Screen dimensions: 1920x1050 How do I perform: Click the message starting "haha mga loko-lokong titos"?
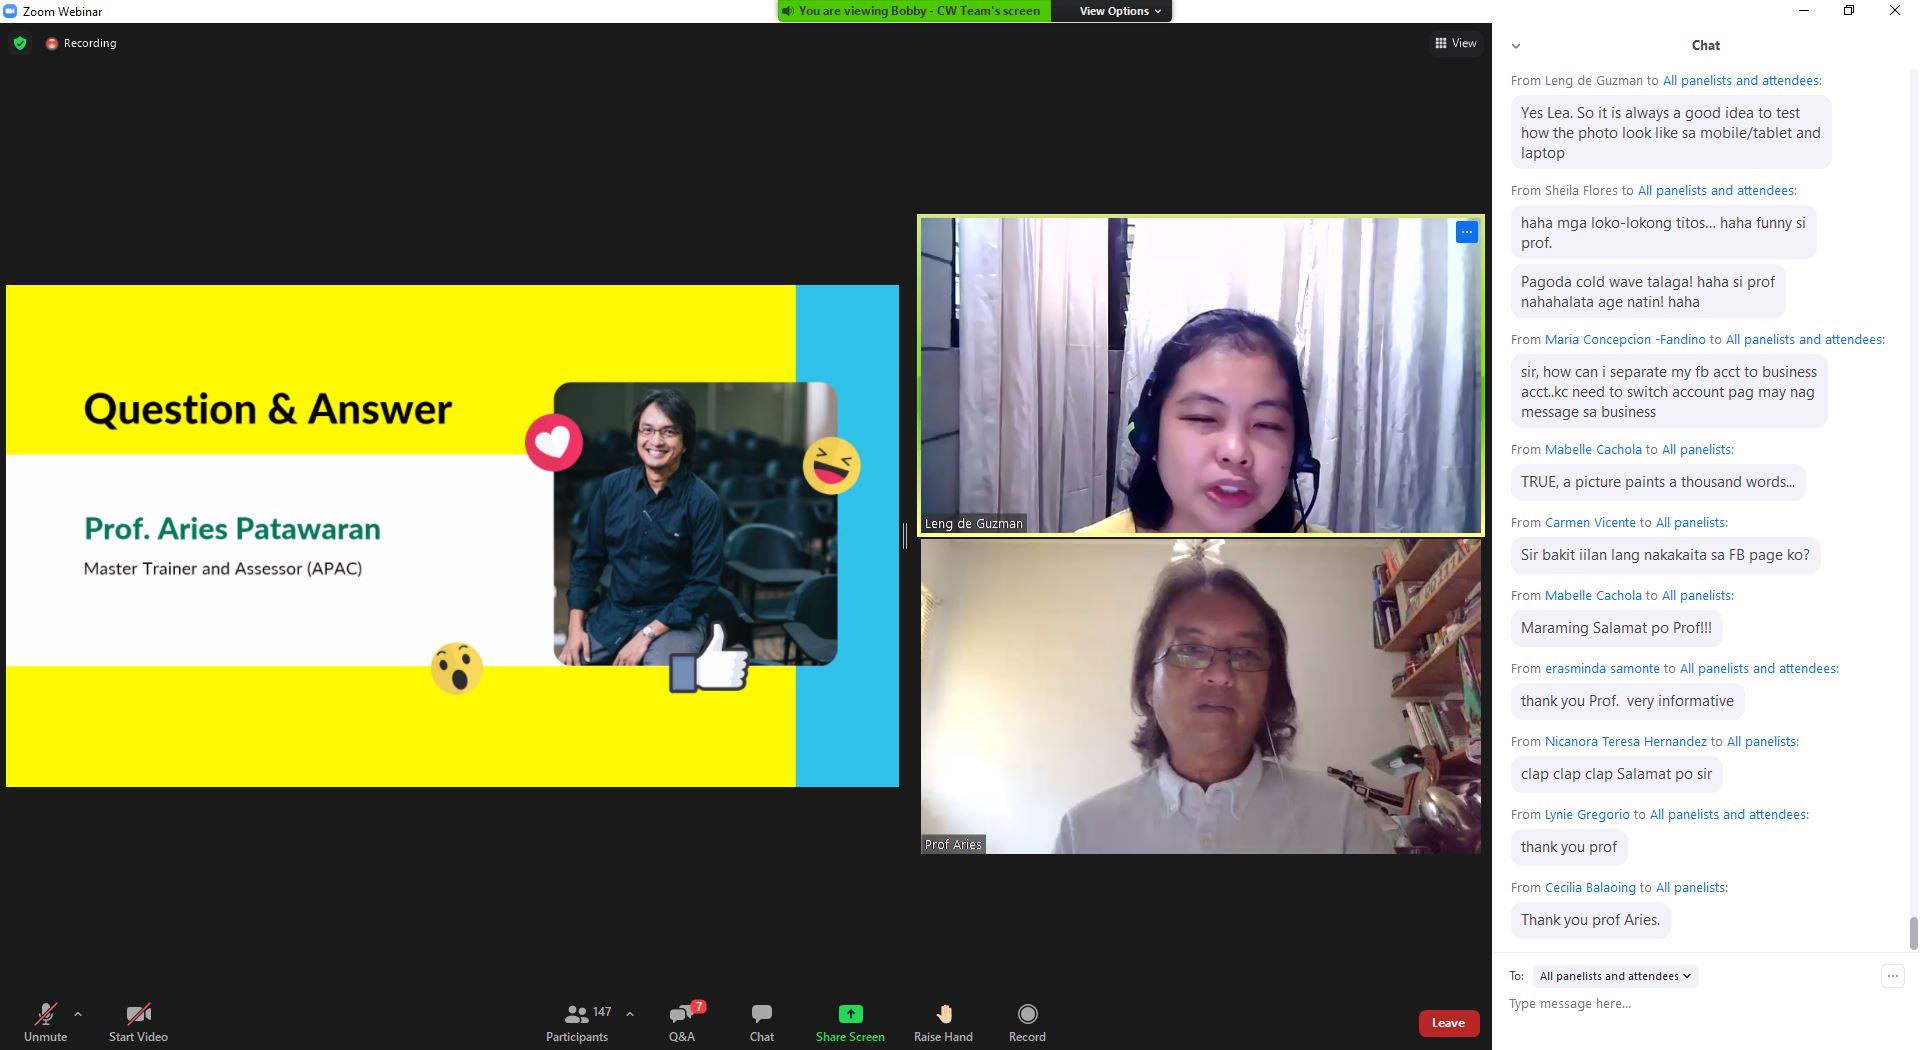1663,233
